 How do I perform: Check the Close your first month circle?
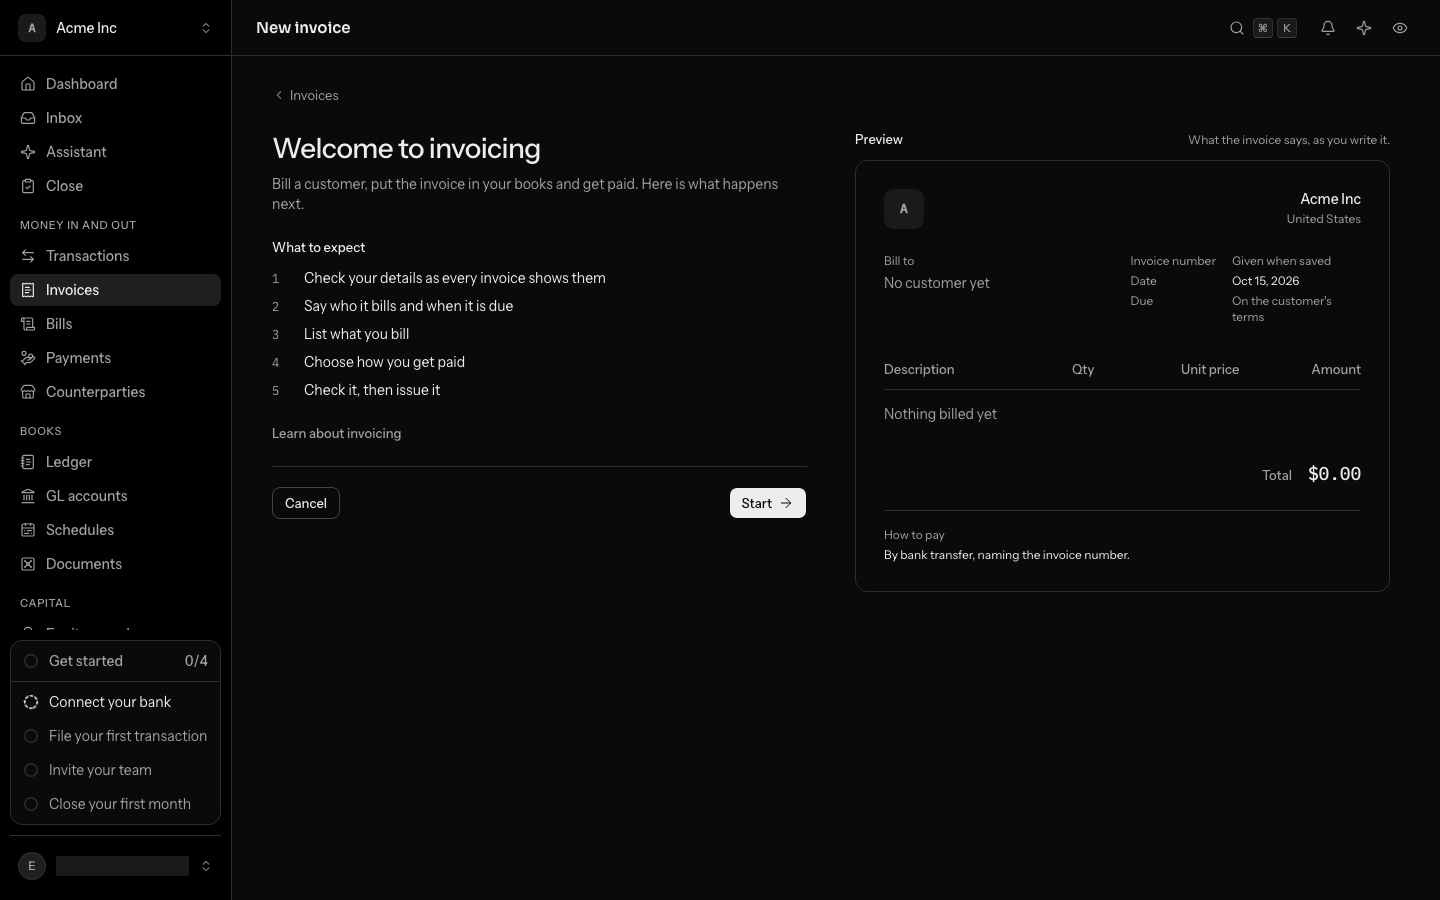(x=31, y=804)
